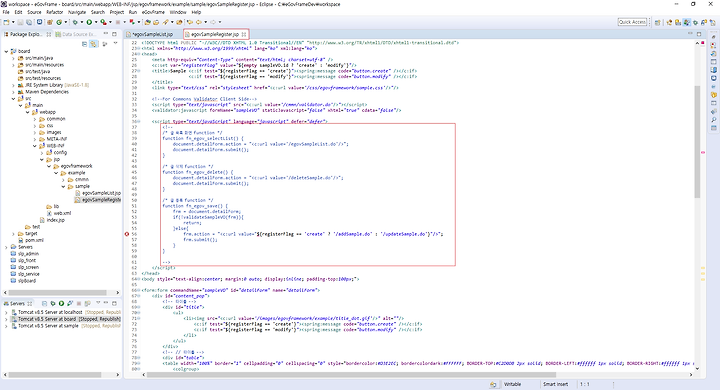Click the editor vertical scrollbar thumb
Image resolution: width=720 pixels, height=390 pixels.
(x=697, y=141)
